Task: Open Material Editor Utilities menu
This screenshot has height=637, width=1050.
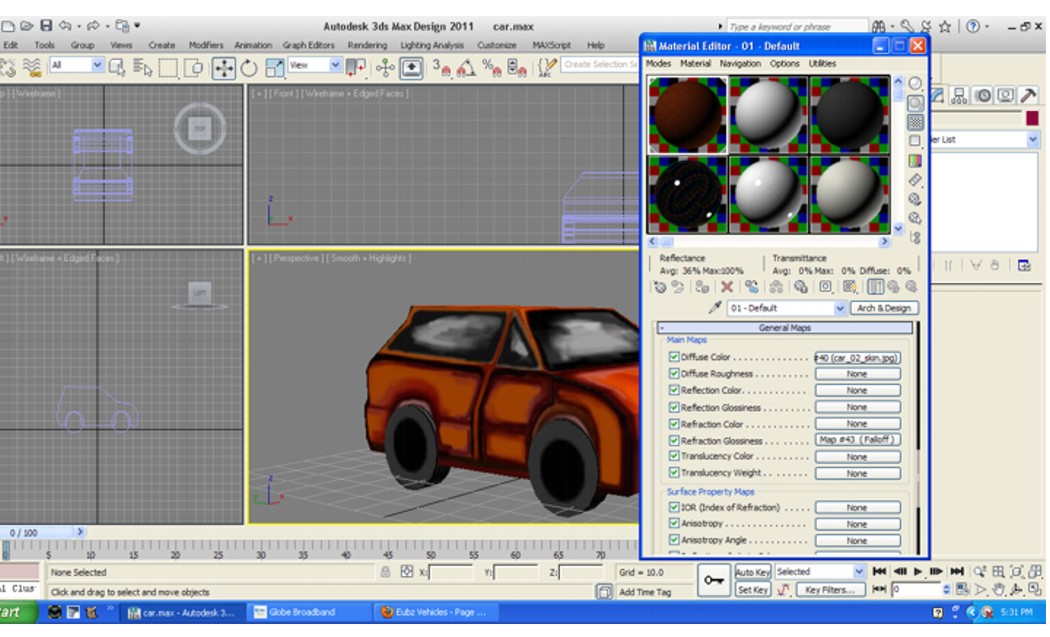Action: [822, 63]
